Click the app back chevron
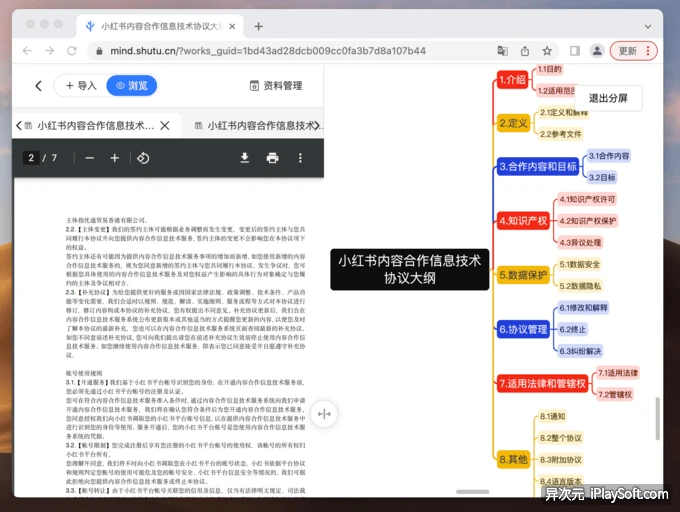This screenshot has height=512, width=680. pyautogui.click(x=39, y=86)
